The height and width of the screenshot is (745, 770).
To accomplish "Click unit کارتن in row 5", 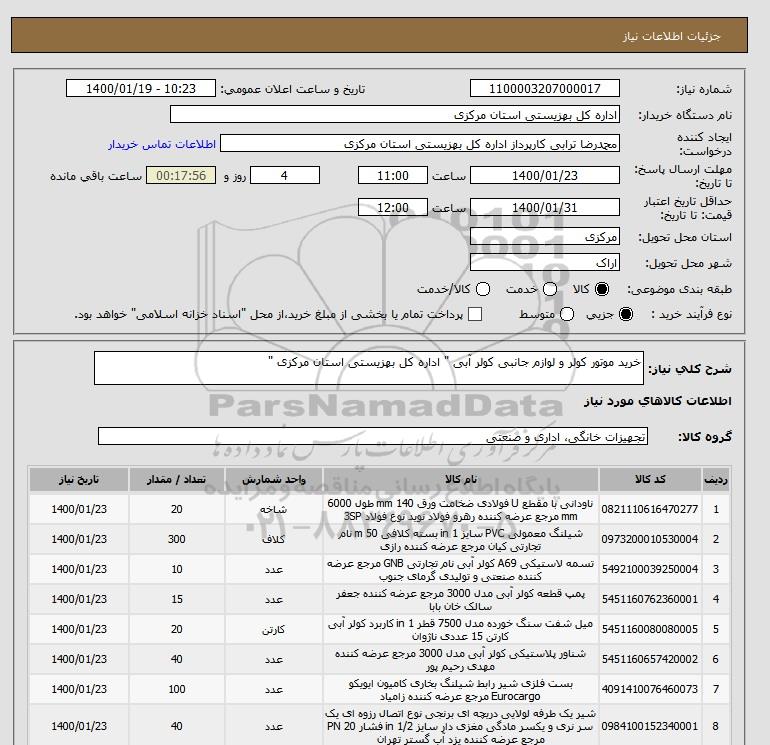I will click(274, 629).
